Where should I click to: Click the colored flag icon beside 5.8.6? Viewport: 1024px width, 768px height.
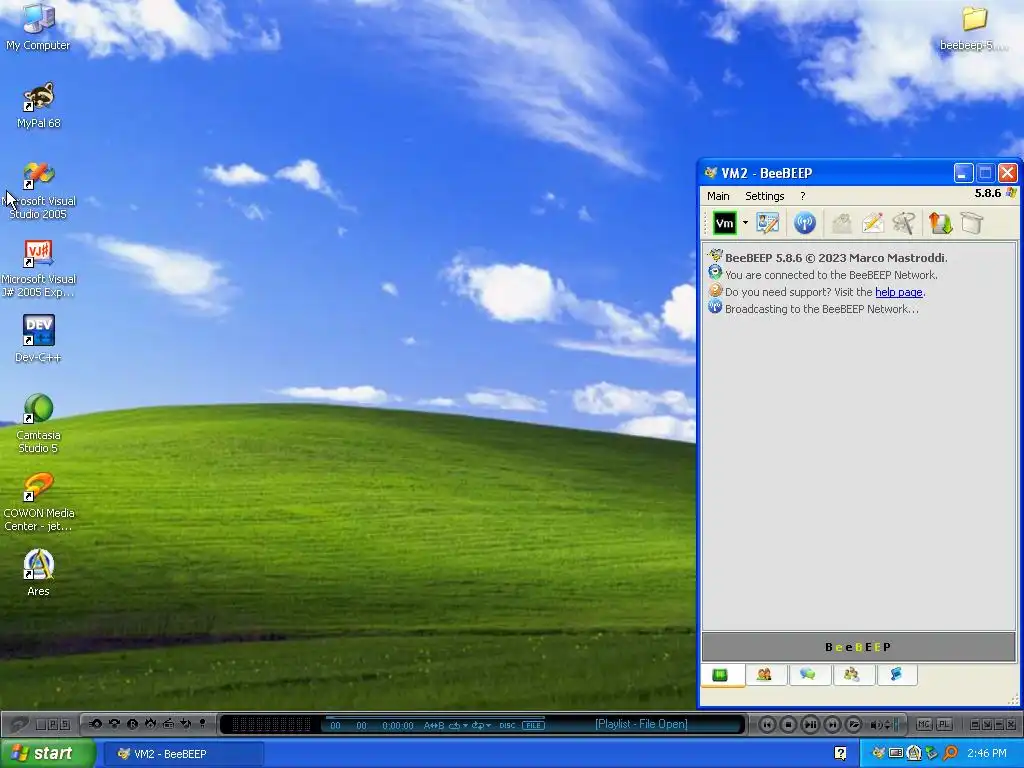pos(1011,193)
